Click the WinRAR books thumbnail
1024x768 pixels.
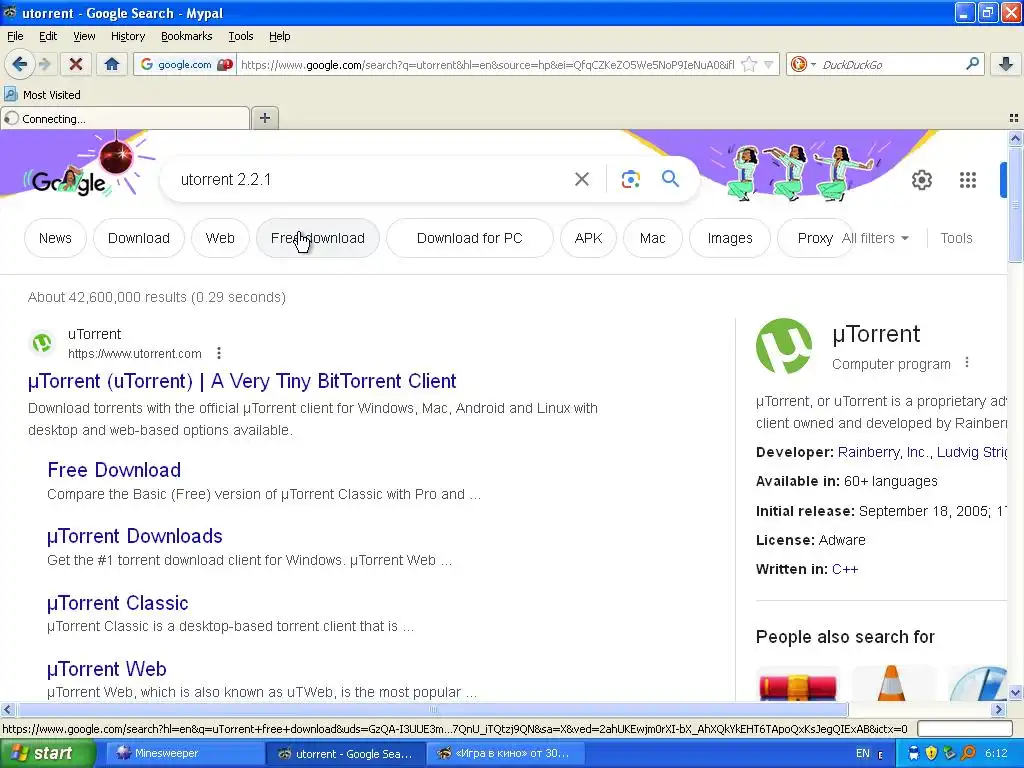click(797, 683)
